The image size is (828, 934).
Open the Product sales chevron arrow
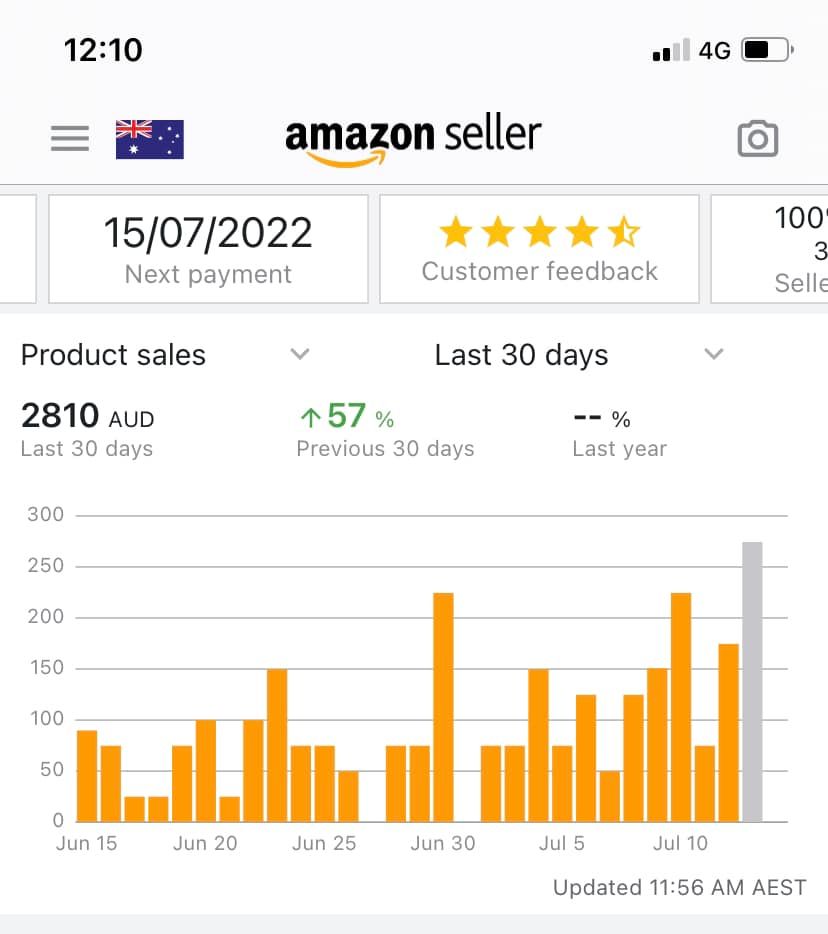click(x=300, y=354)
